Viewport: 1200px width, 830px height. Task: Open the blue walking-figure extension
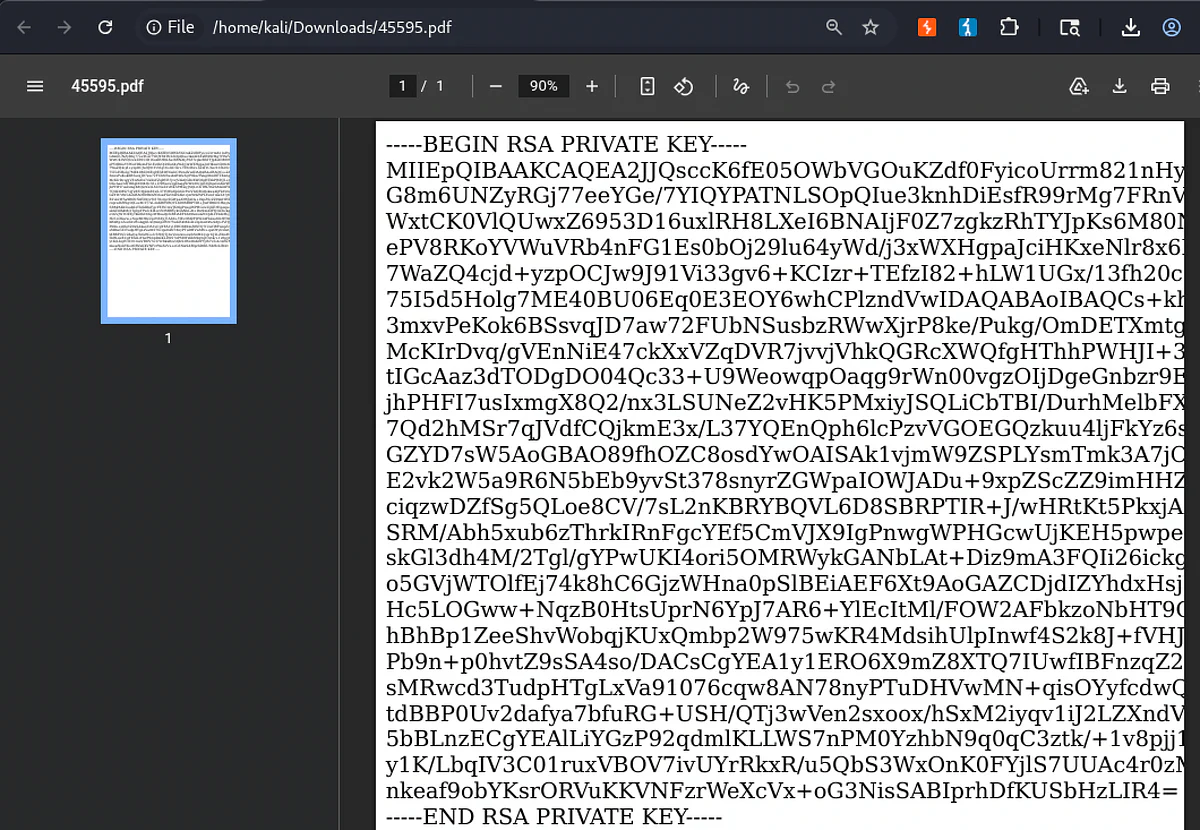tap(967, 28)
